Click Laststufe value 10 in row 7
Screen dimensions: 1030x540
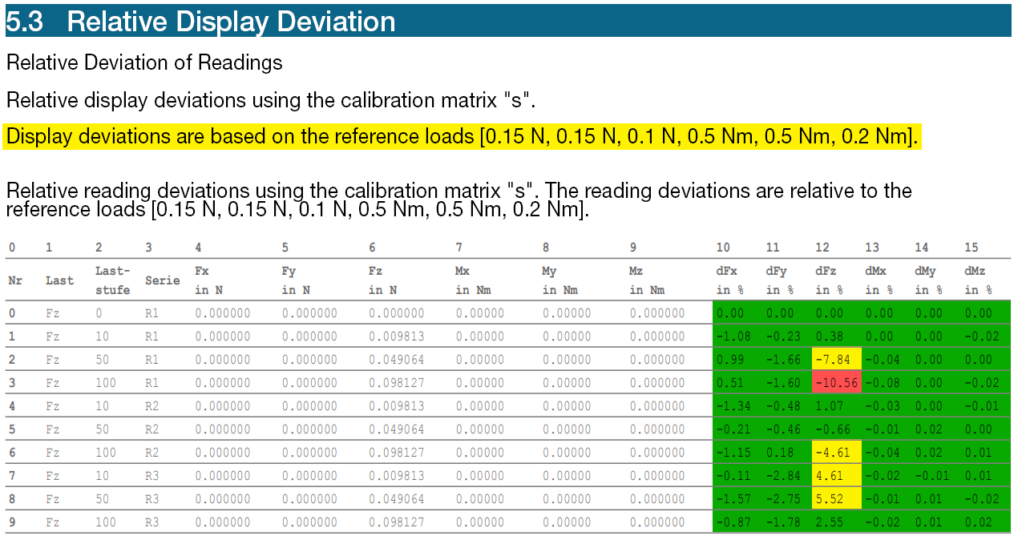tap(102, 476)
